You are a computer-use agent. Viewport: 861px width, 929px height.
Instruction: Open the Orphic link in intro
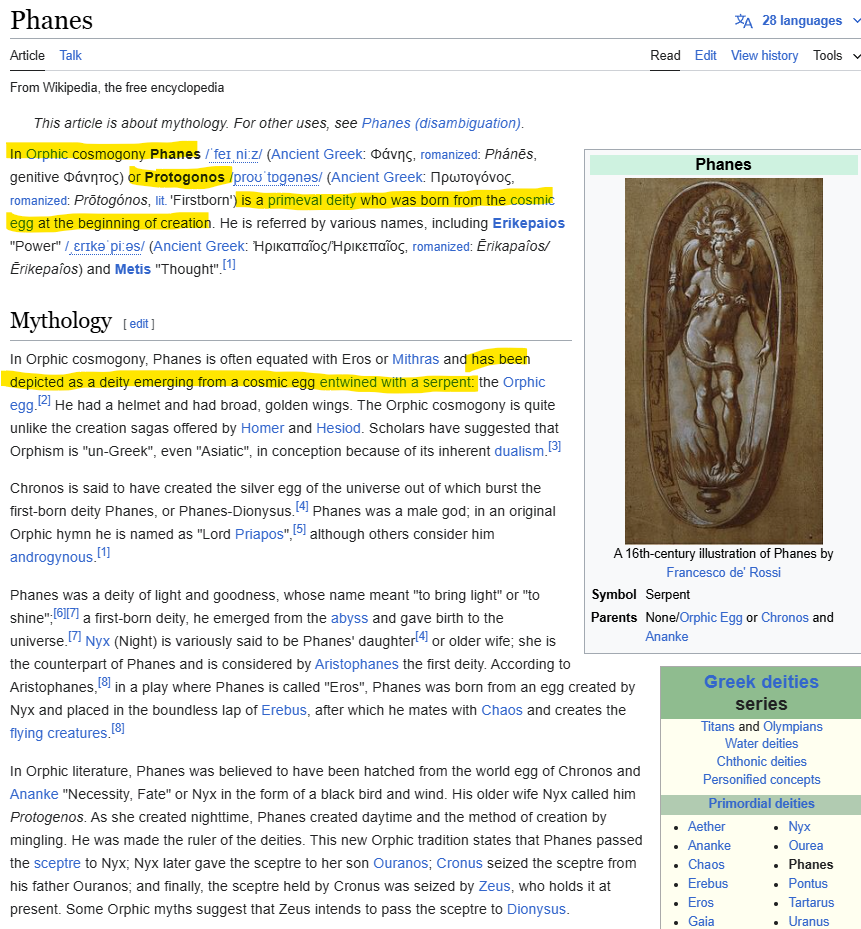click(47, 154)
